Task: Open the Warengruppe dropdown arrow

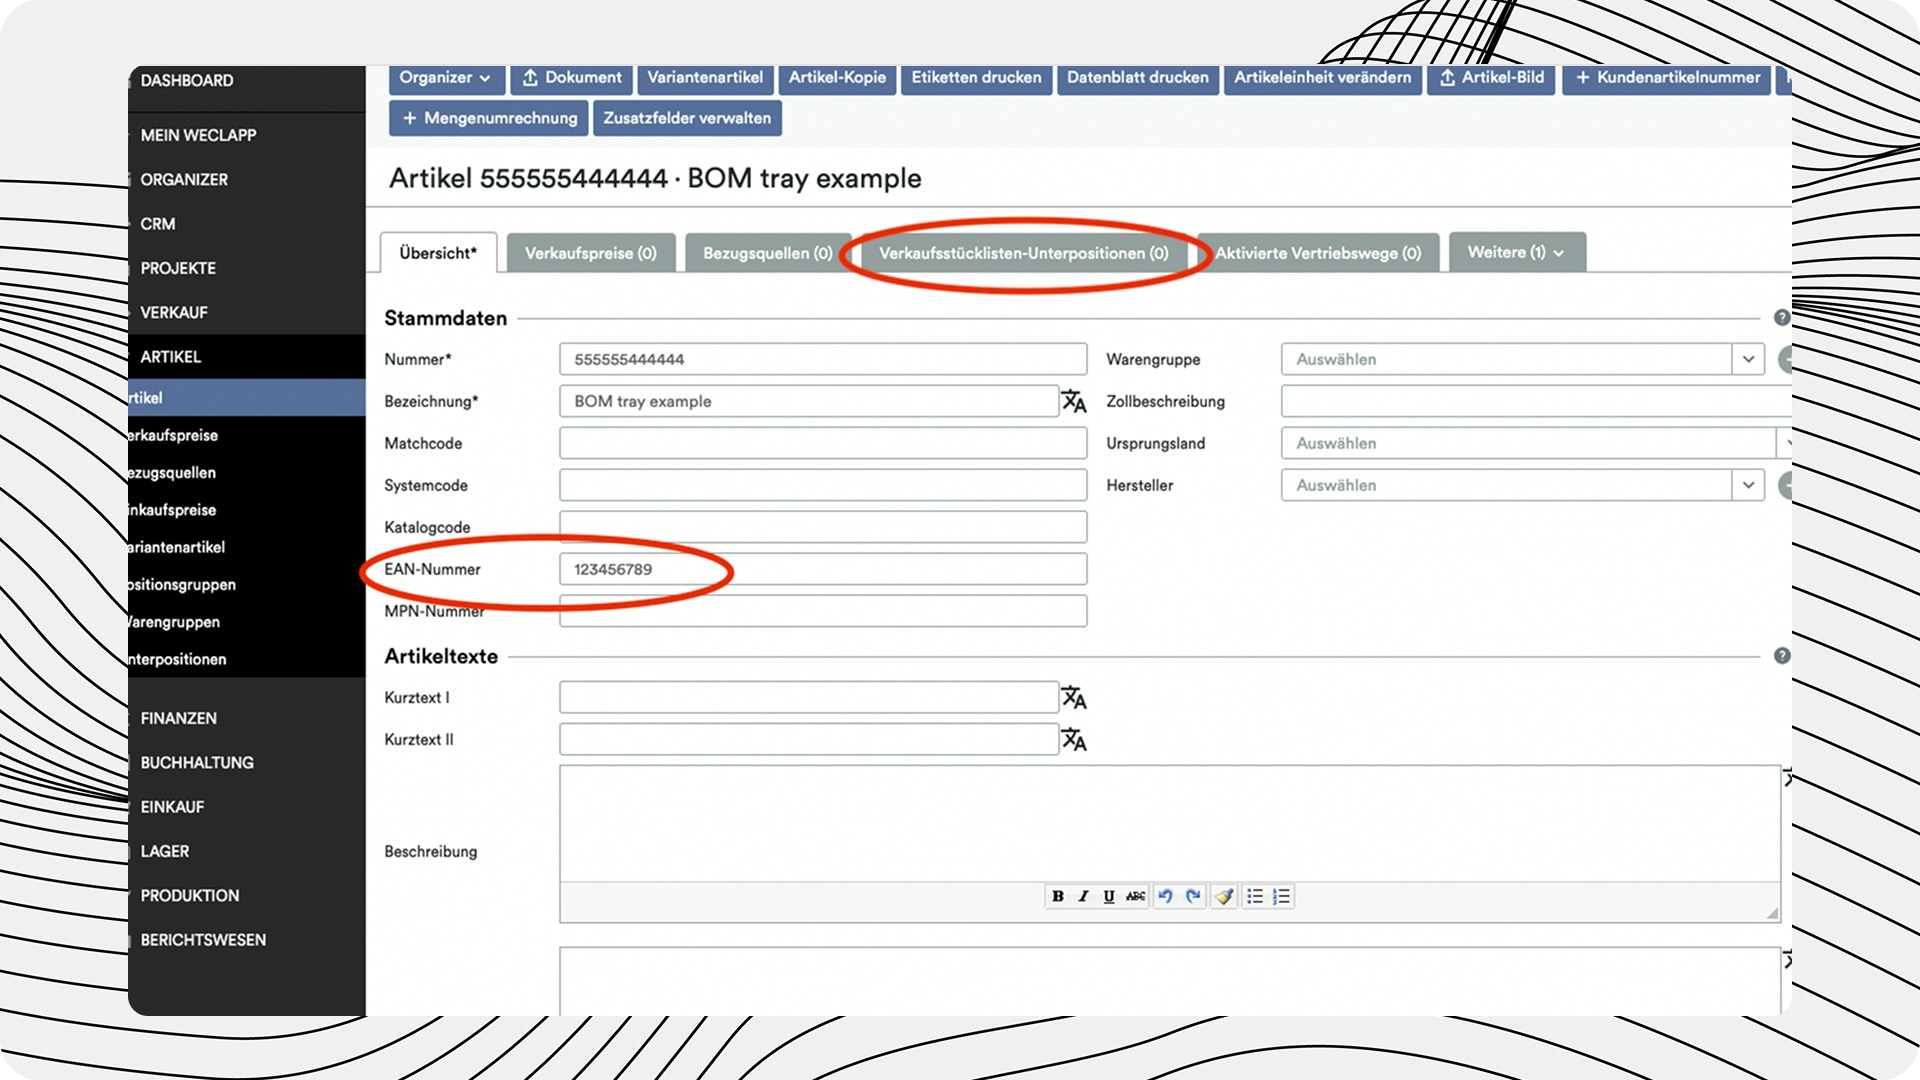Action: [x=1748, y=359]
